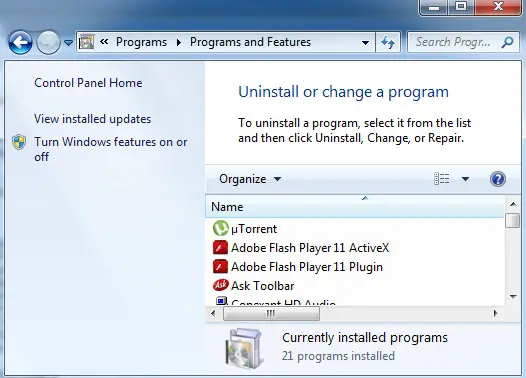
Task: Click Adobe Flash Player 11 ActiveX icon
Action: (x=220, y=248)
